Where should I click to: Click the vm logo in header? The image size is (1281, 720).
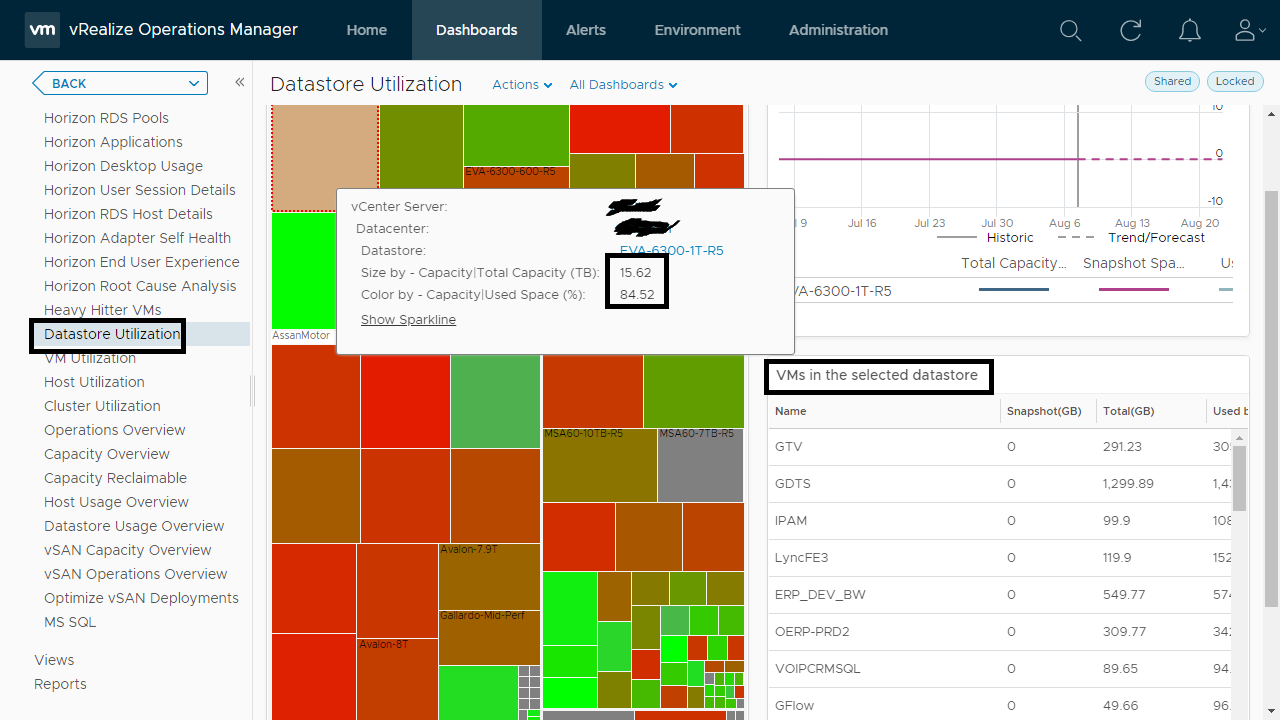(x=42, y=30)
